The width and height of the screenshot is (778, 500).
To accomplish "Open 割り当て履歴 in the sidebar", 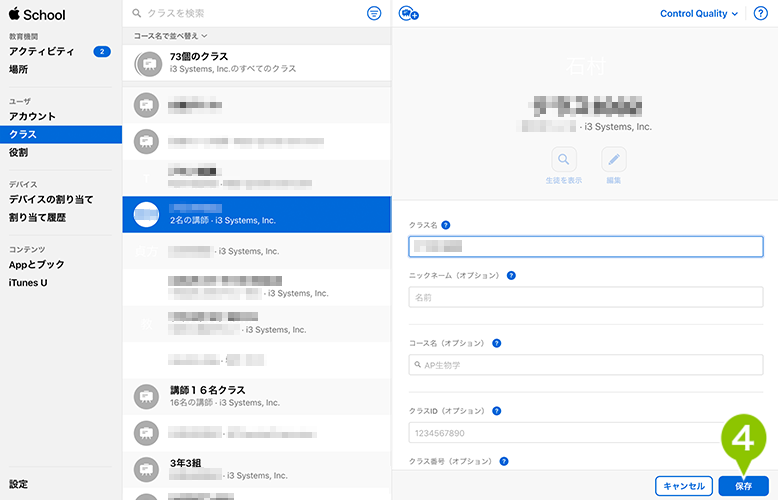I will [37, 218].
